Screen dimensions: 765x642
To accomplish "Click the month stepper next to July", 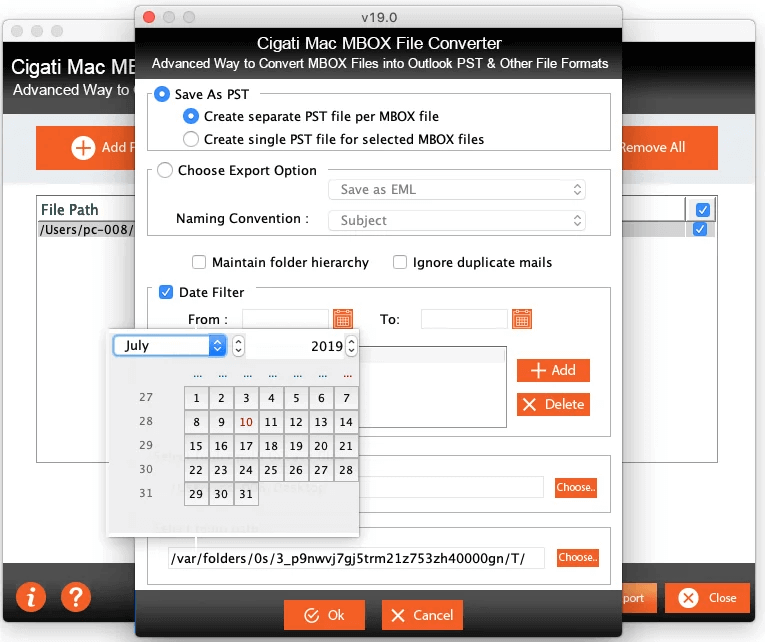I will point(238,346).
